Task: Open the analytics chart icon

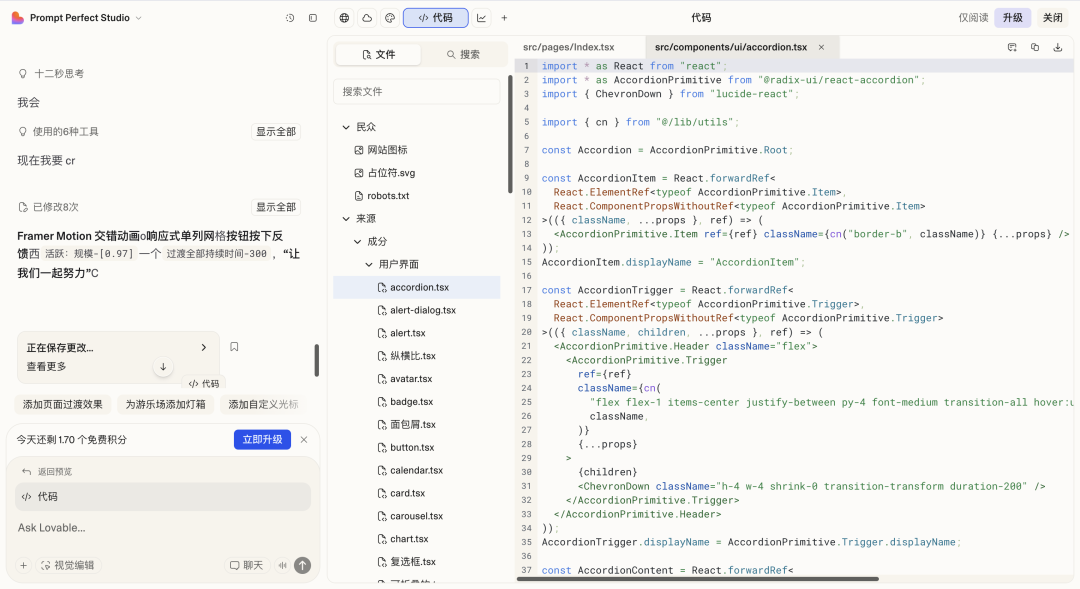Action: click(x=482, y=18)
